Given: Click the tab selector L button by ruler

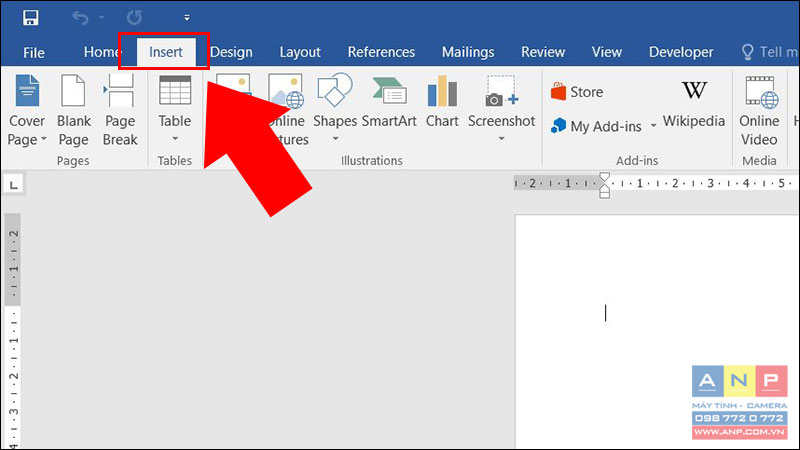Looking at the screenshot, I should point(14,185).
